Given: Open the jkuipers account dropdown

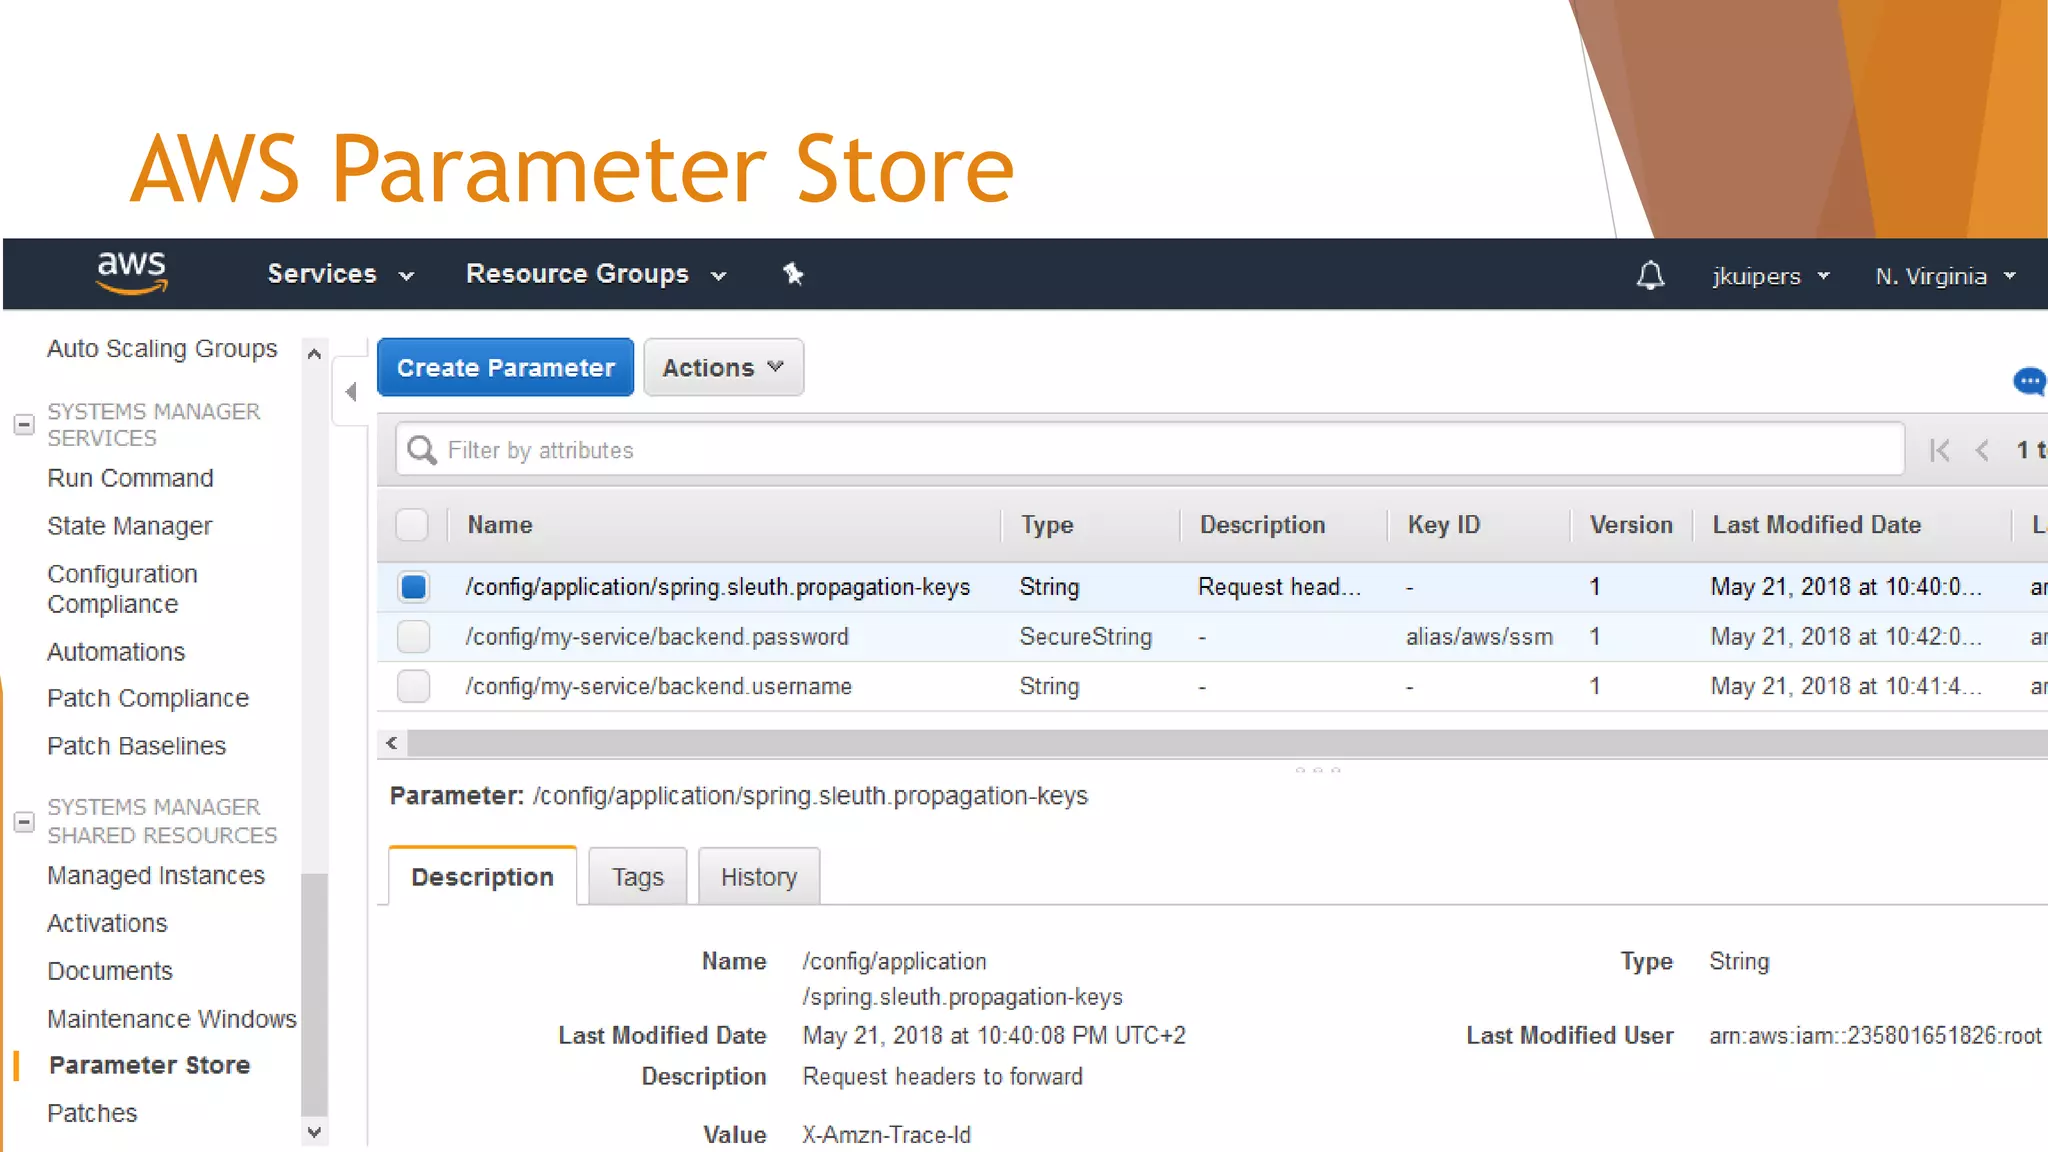Looking at the screenshot, I should 1771,276.
